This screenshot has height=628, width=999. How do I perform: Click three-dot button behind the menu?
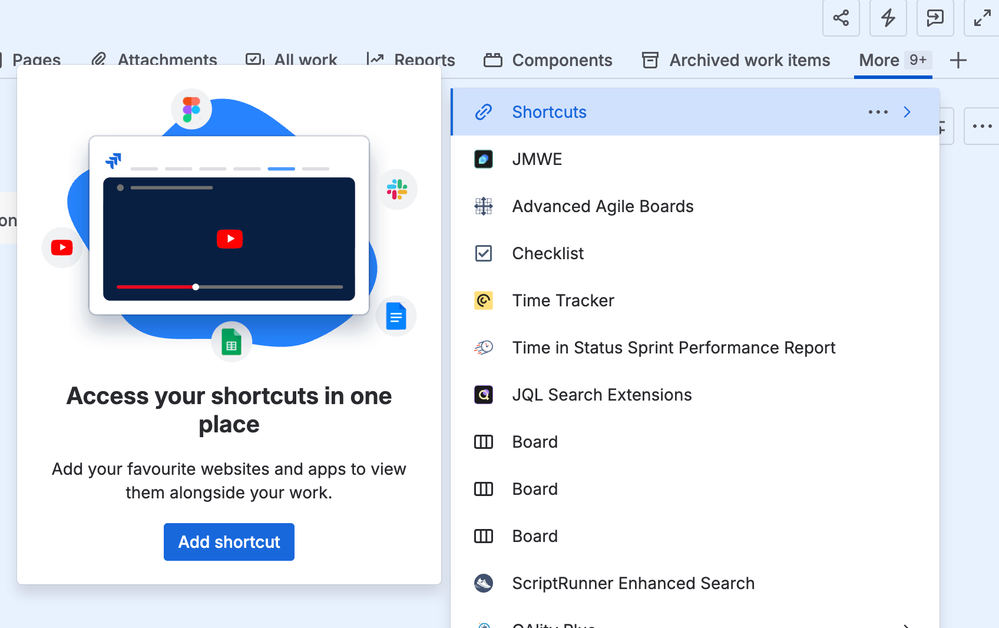coord(982,126)
